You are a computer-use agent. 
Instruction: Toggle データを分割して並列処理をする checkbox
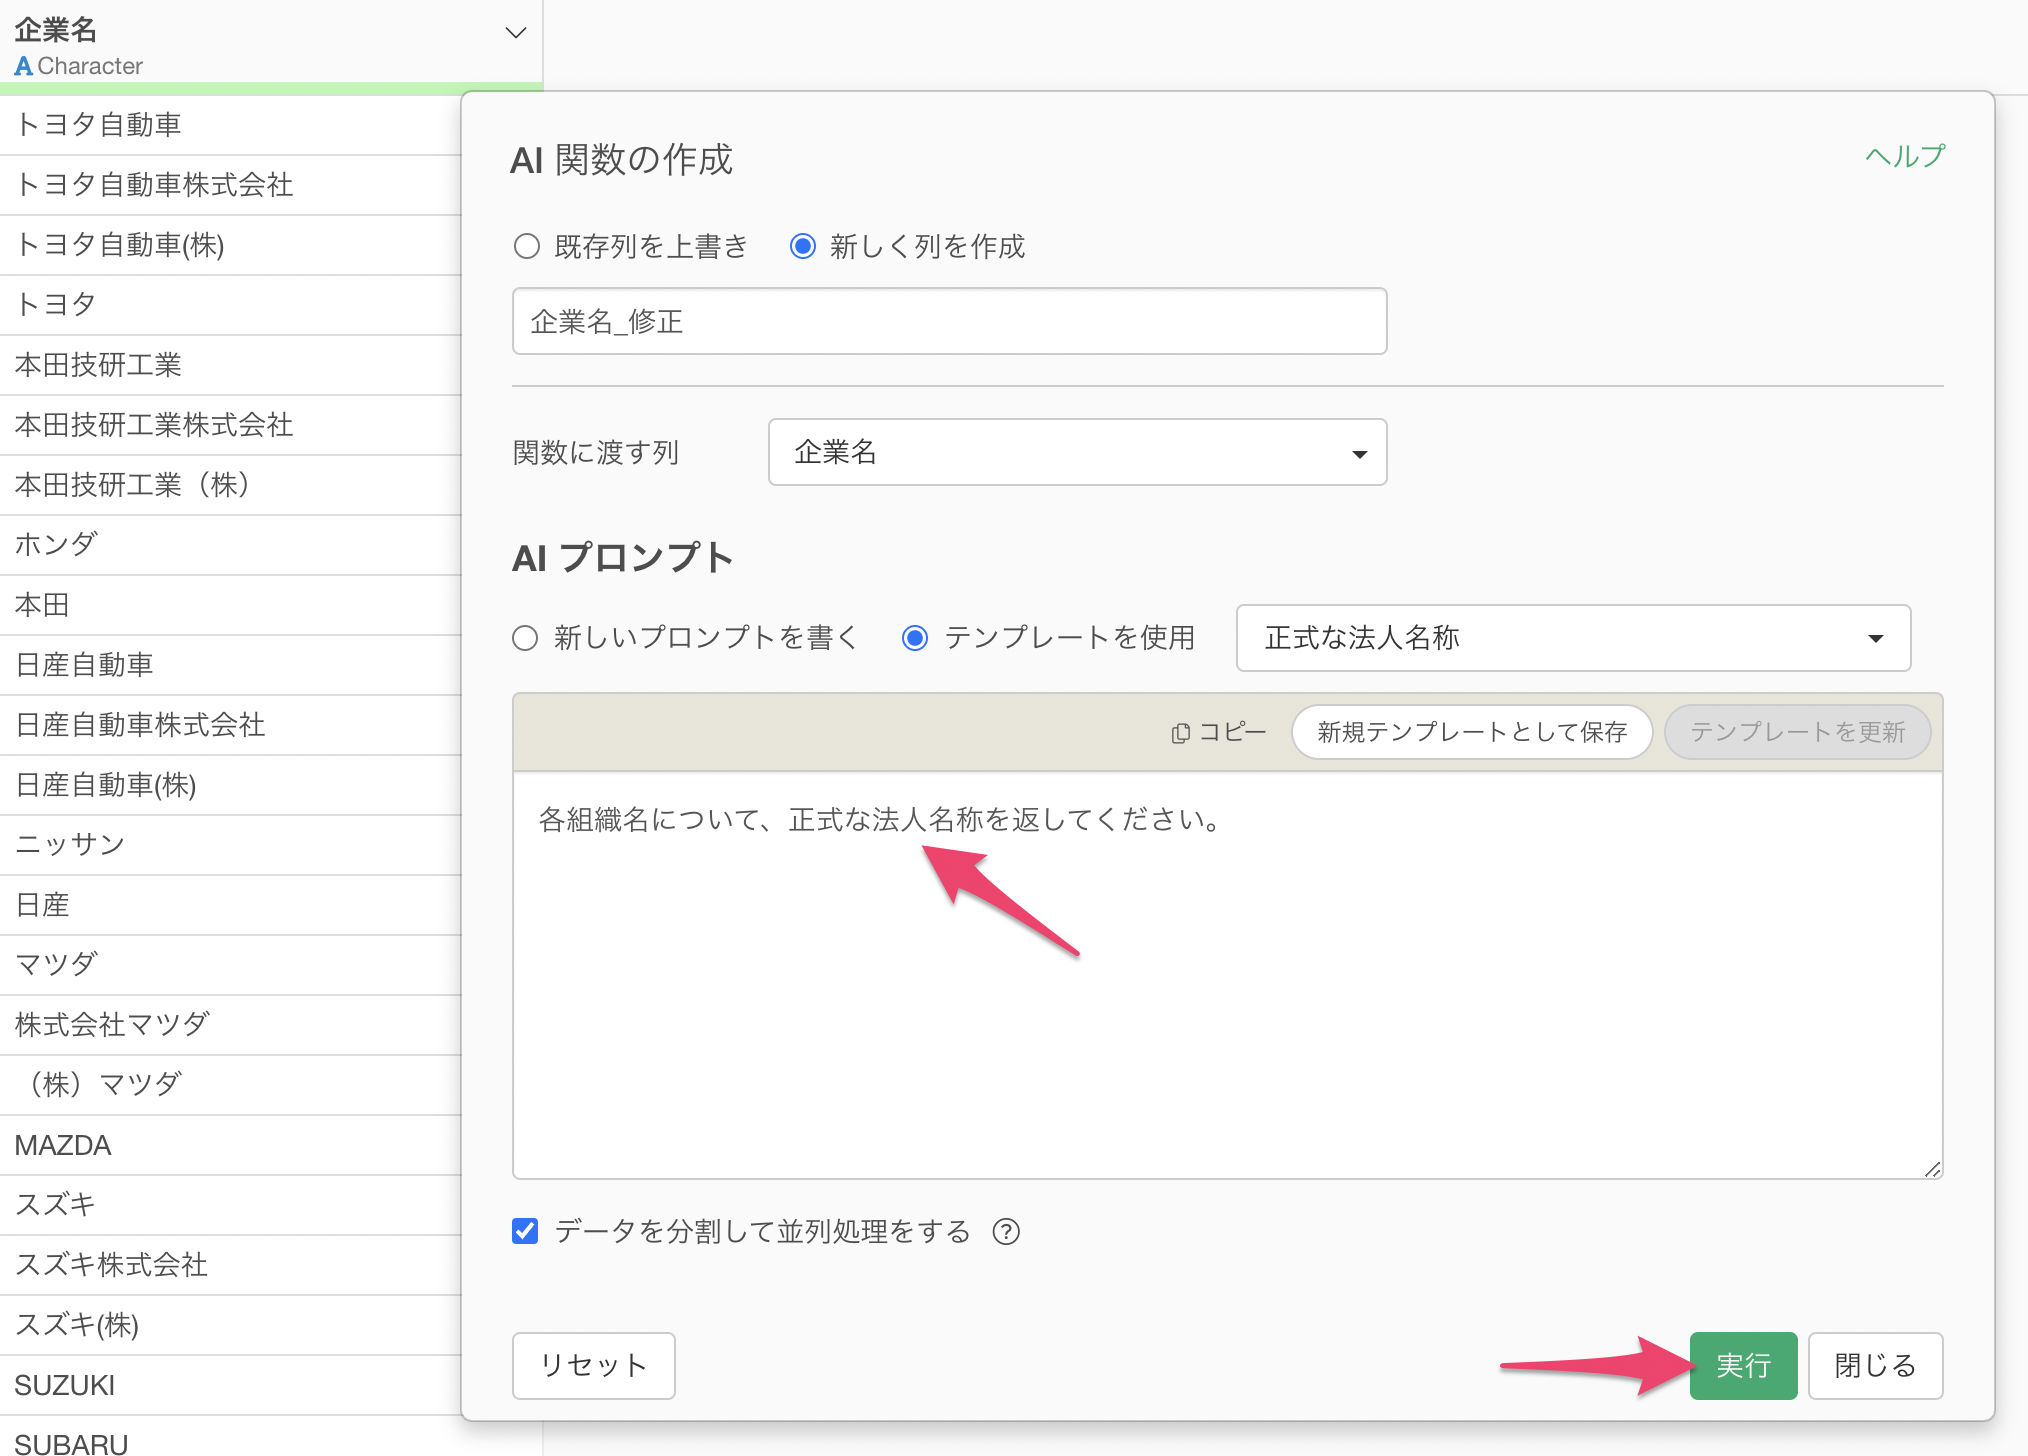point(525,1231)
